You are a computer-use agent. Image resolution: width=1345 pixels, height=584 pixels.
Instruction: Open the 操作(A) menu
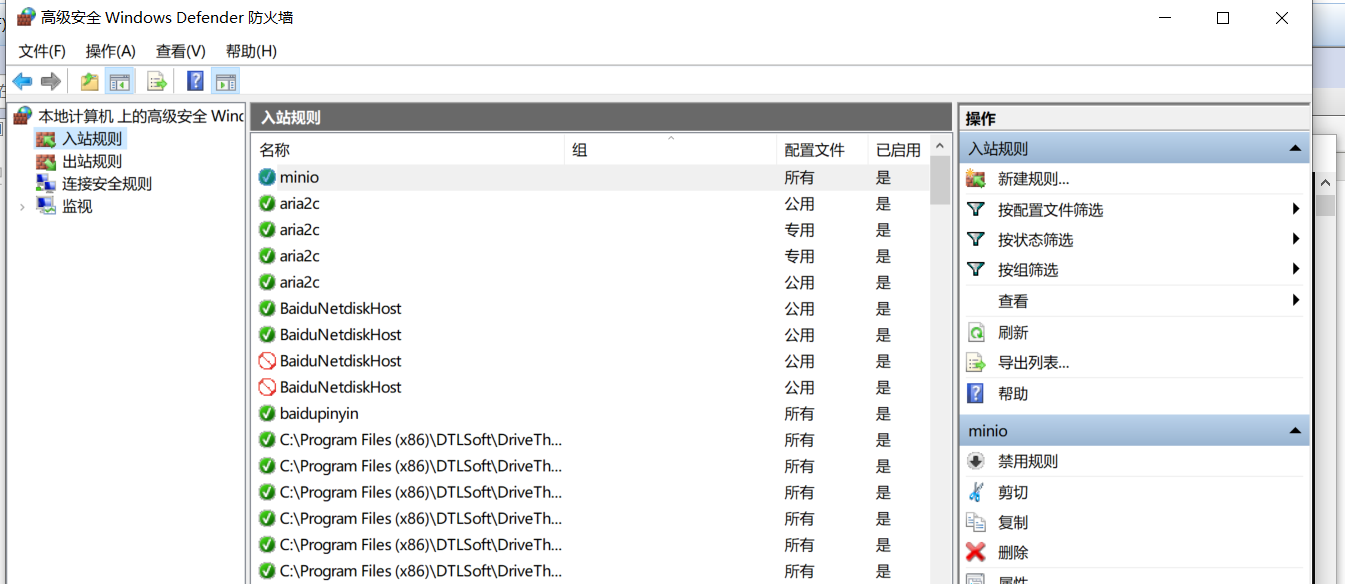click(110, 51)
